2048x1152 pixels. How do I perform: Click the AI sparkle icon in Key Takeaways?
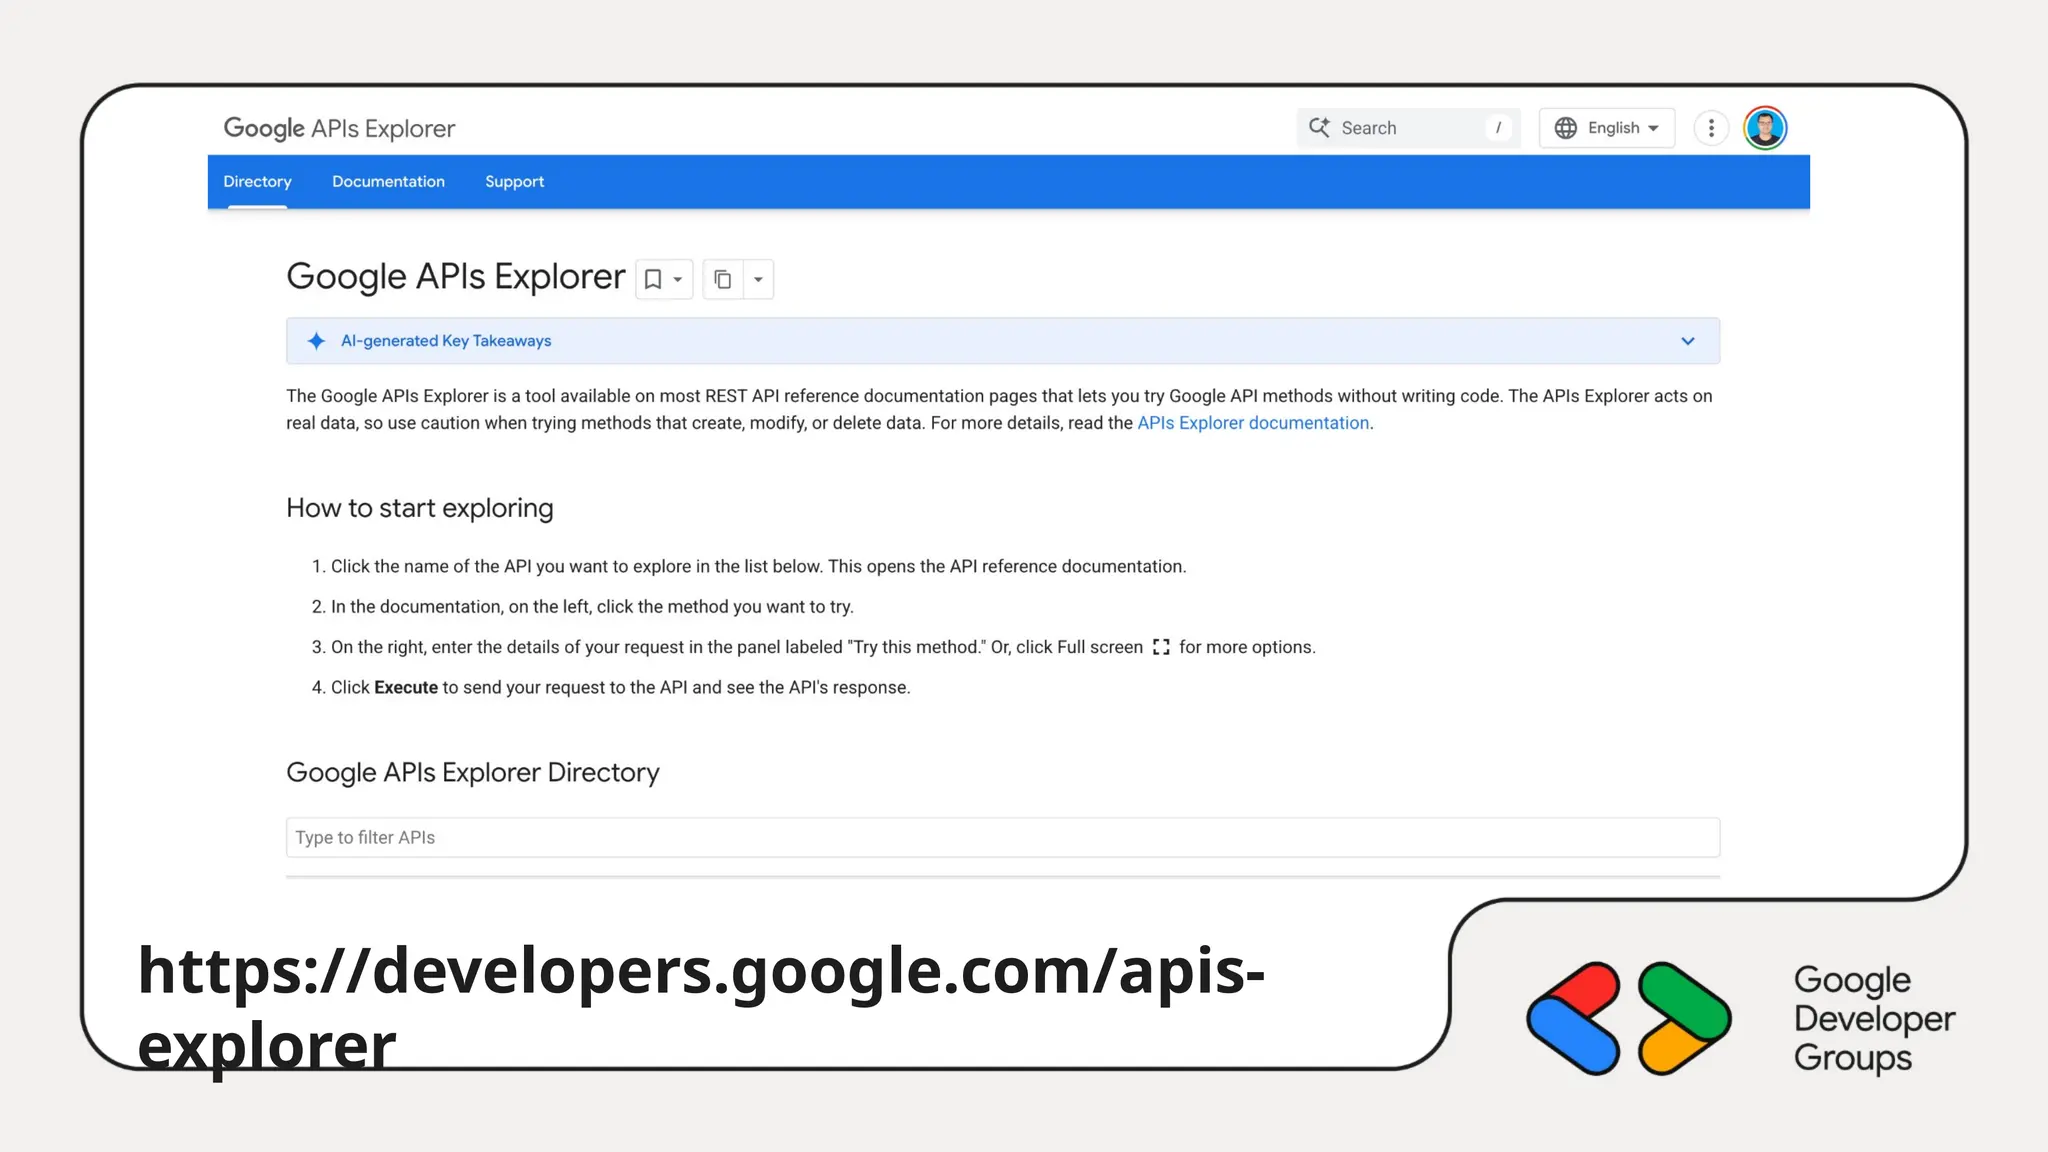point(316,341)
